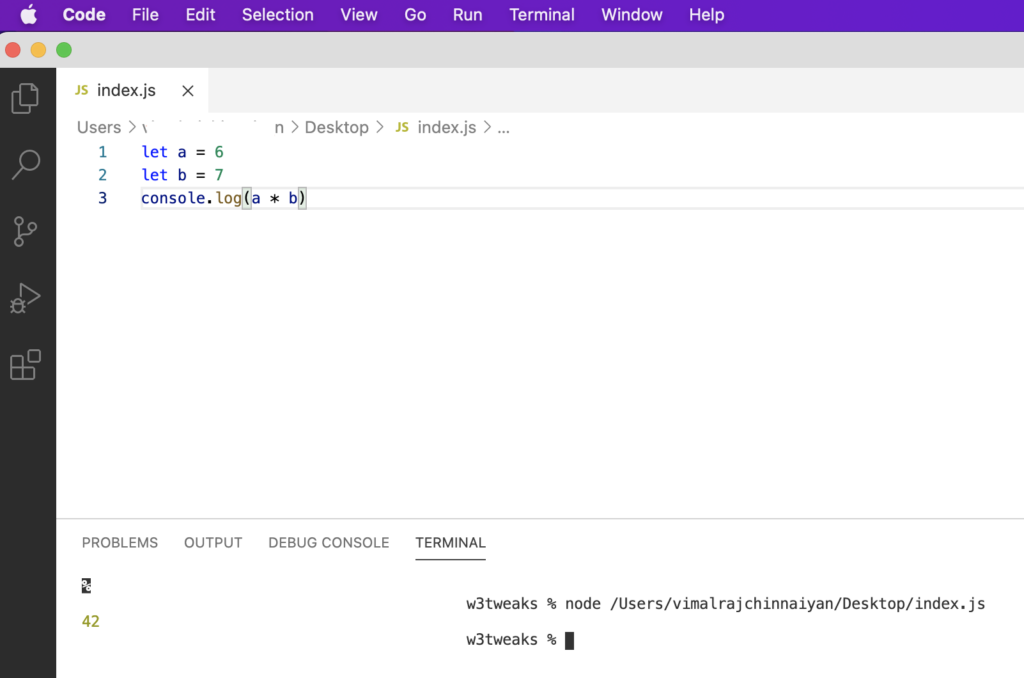
Task: Click the index.js breadcrumb segment
Action: (447, 127)
